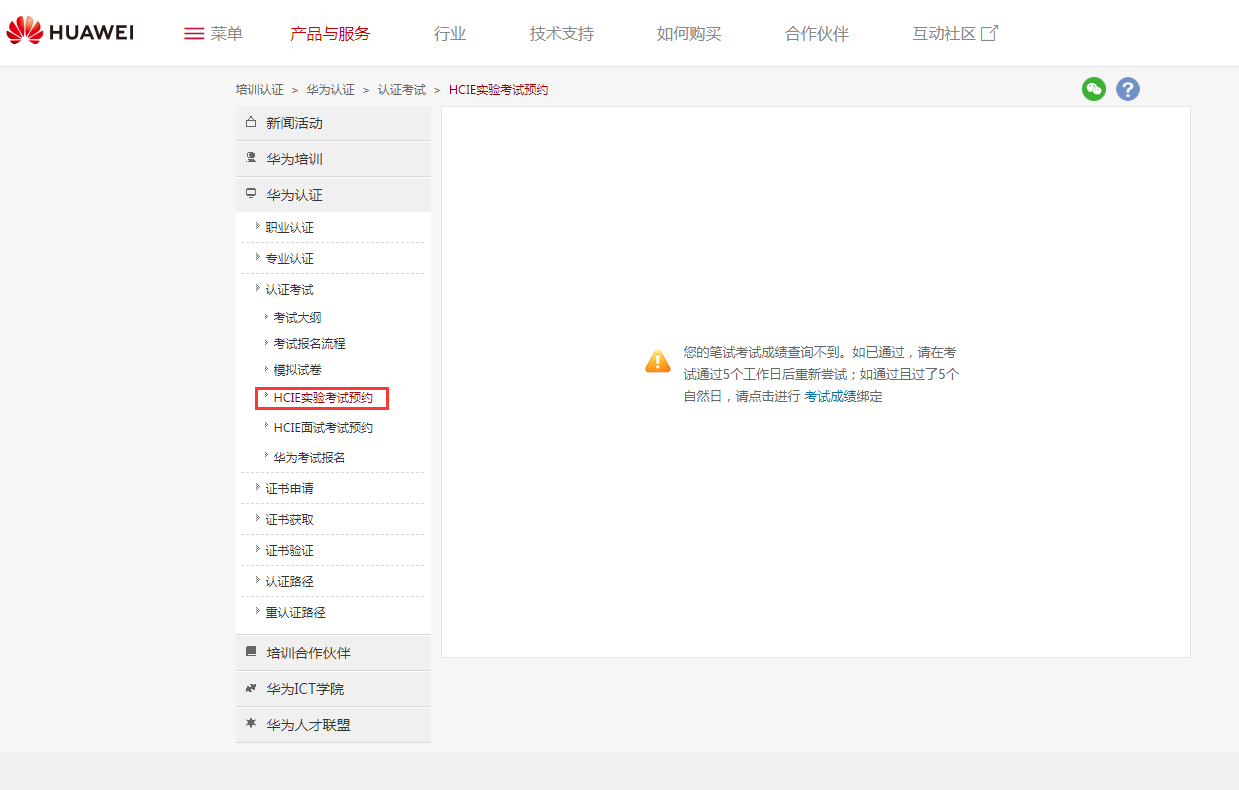Click the 考试成绩 link in the warning message

830,397
